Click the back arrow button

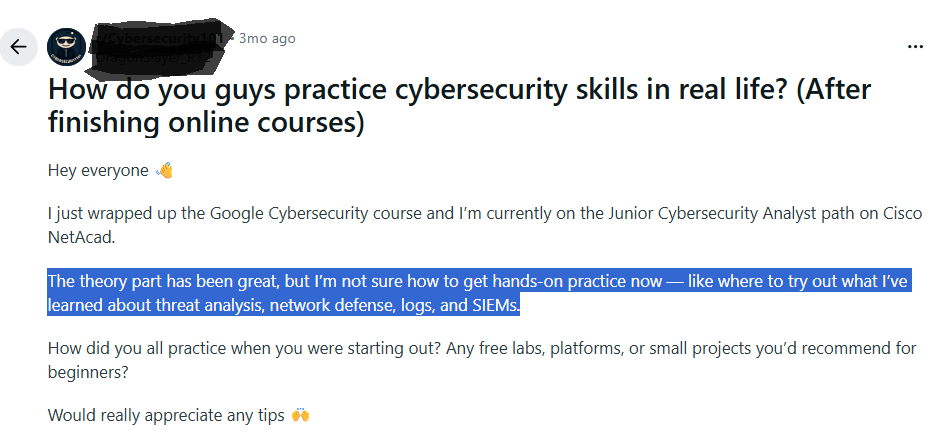(x=18, y=47)
